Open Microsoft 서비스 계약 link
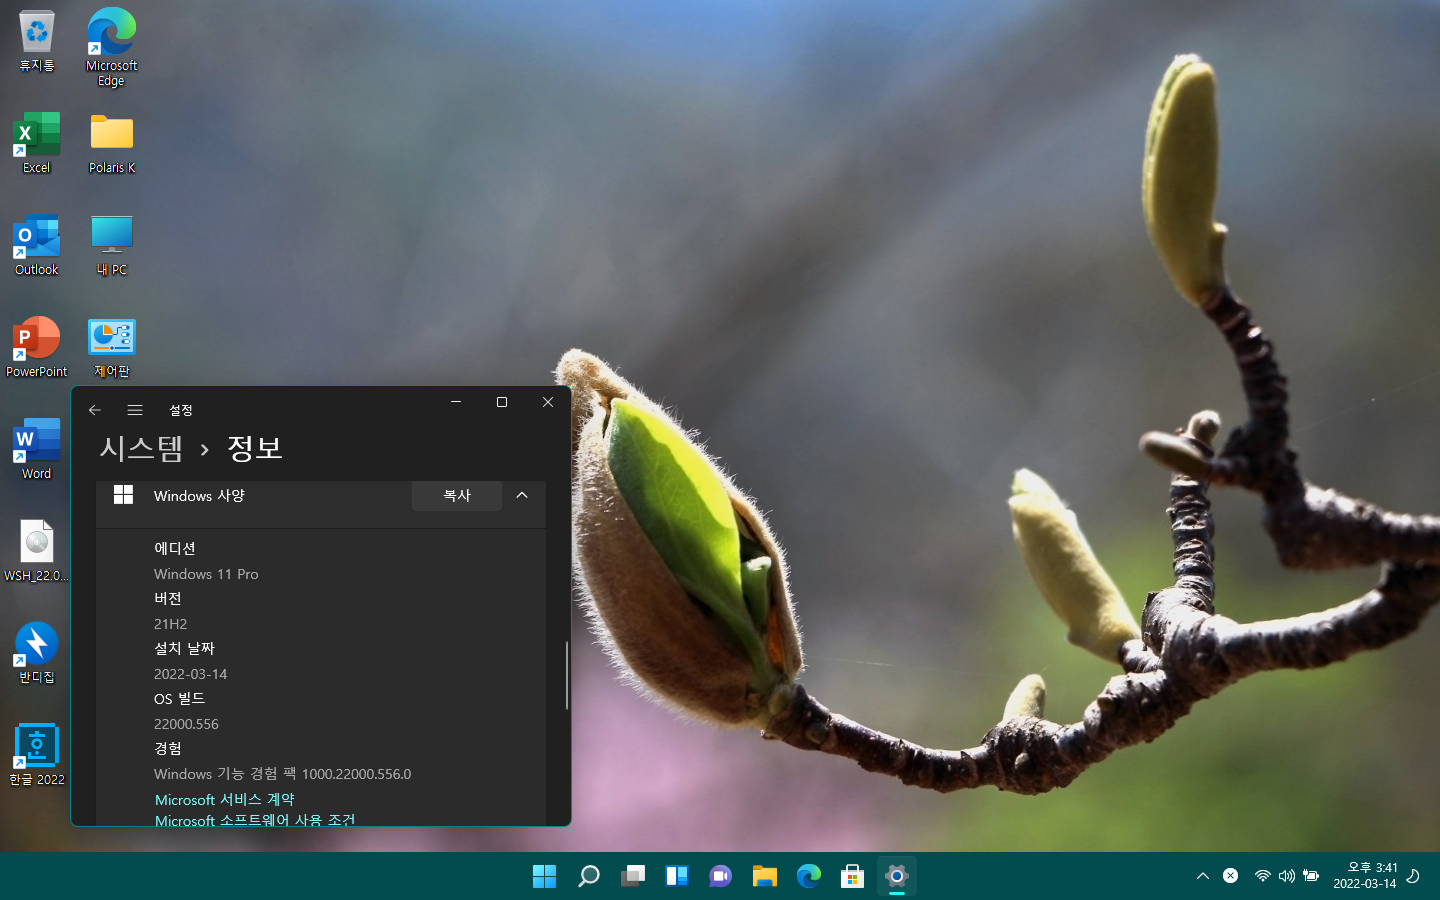Screen dimensions: 1440x900 pyautogui.click(x=225, y=800)
